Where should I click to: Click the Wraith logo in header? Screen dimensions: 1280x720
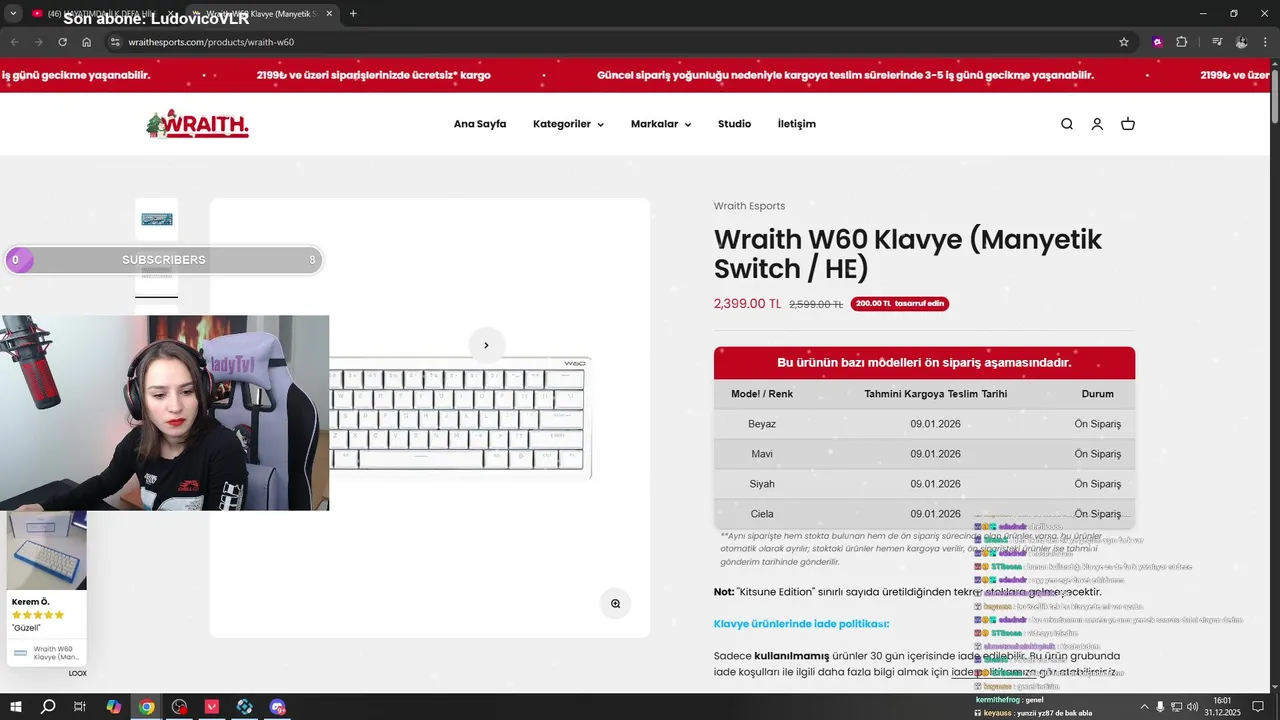pos(197,124)
